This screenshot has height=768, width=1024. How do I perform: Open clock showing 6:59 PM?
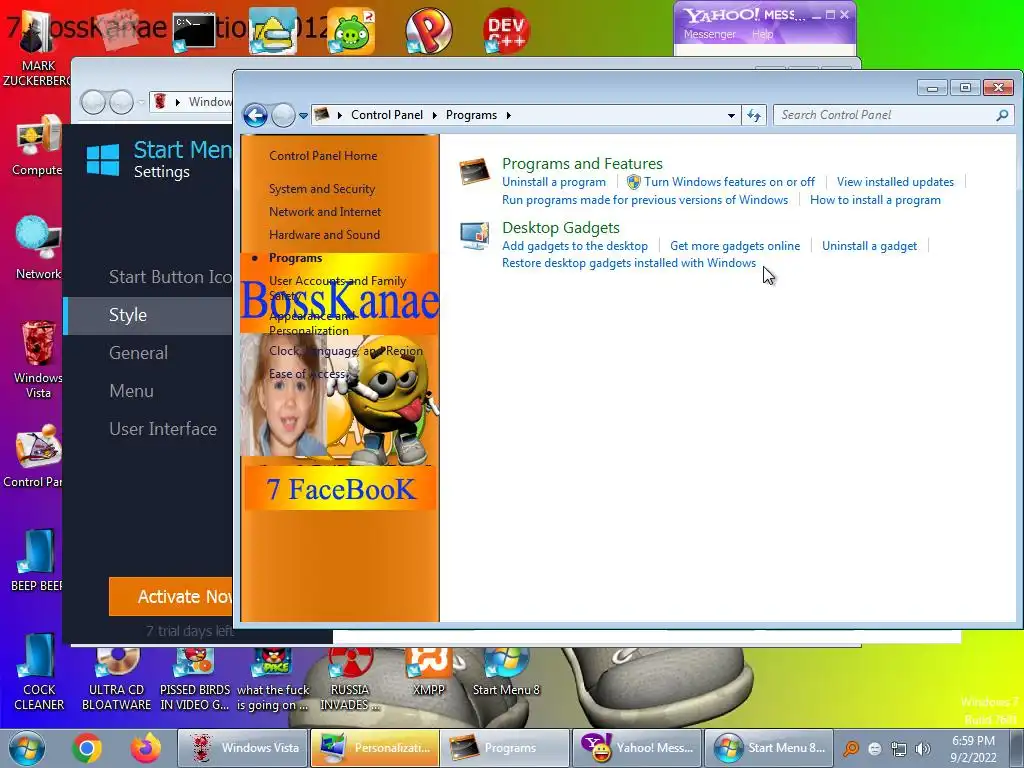coord(973,749)
